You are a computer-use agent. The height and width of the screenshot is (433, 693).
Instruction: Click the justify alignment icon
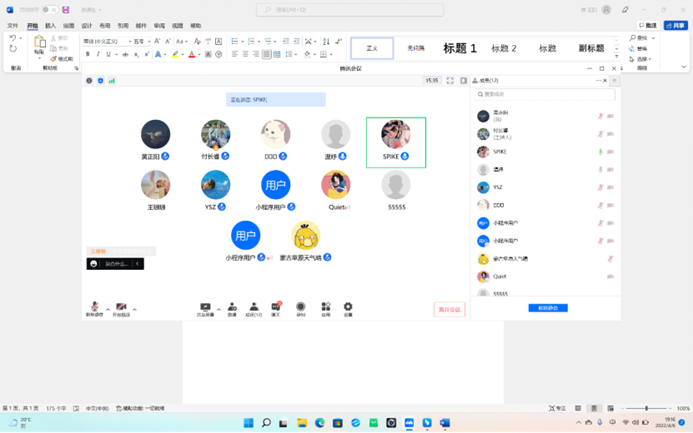tap(267, 54)
